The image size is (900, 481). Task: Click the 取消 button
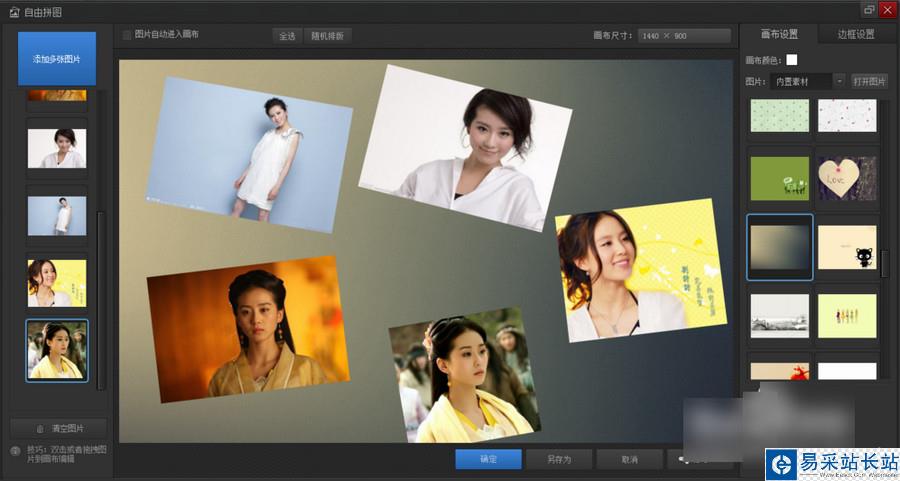click(x=630, y=459)
